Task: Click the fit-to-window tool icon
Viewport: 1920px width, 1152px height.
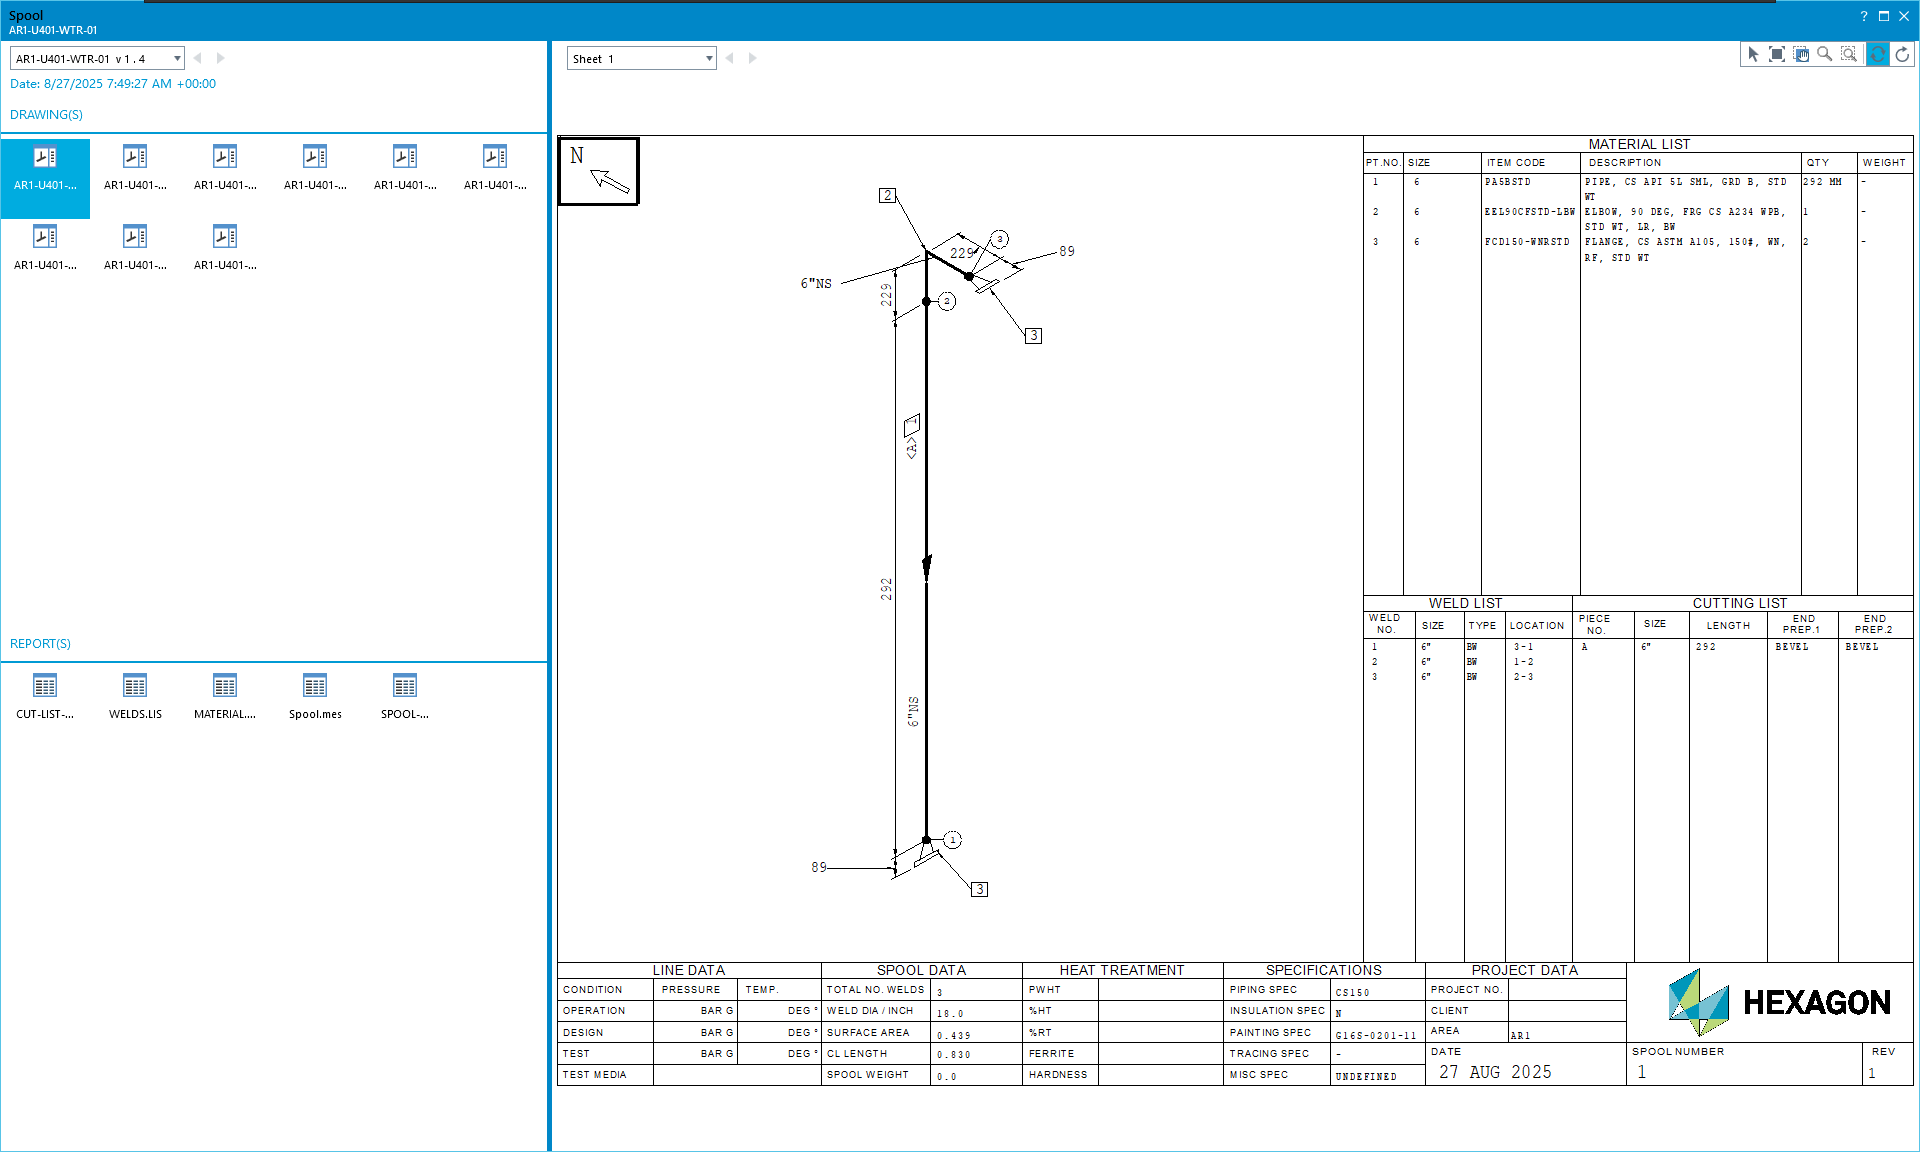Action: pyautogui.click(x=1777, y=55)
